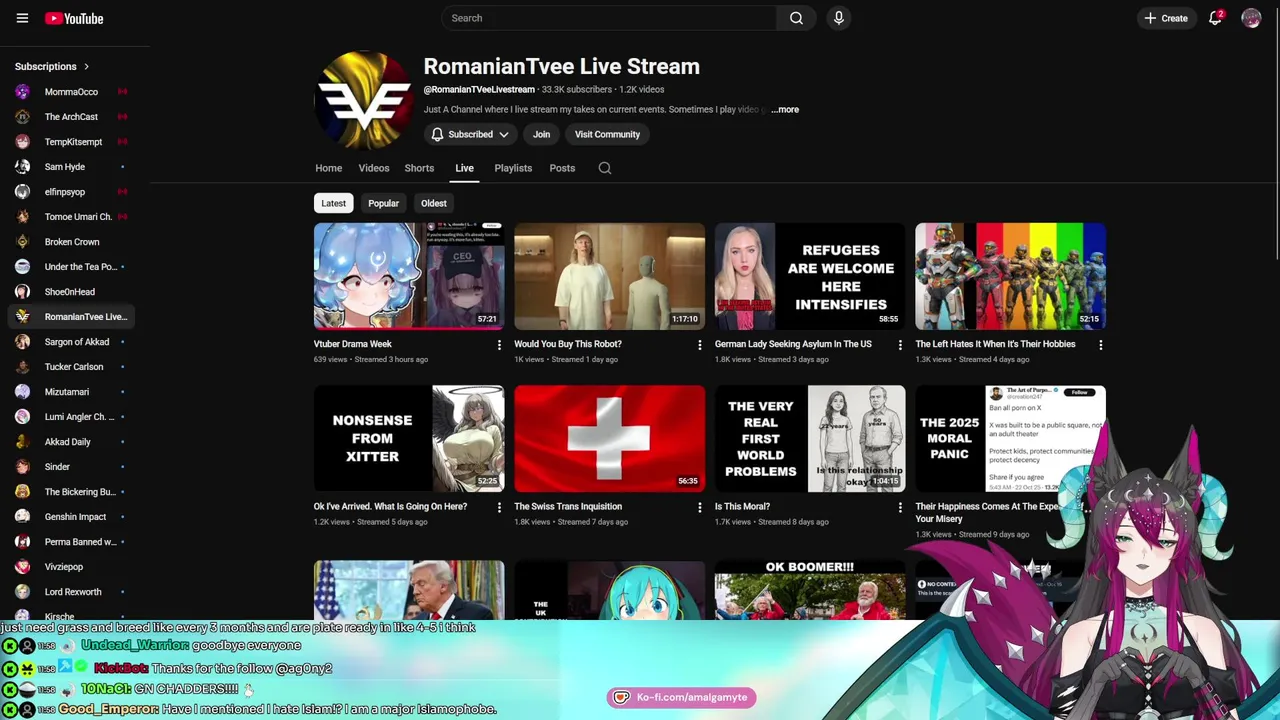Image resolution: width=1280 pixels, height=720 pixels.
Task: Open elfinpsyop subscription channel
Action: (x=72, y=192)
